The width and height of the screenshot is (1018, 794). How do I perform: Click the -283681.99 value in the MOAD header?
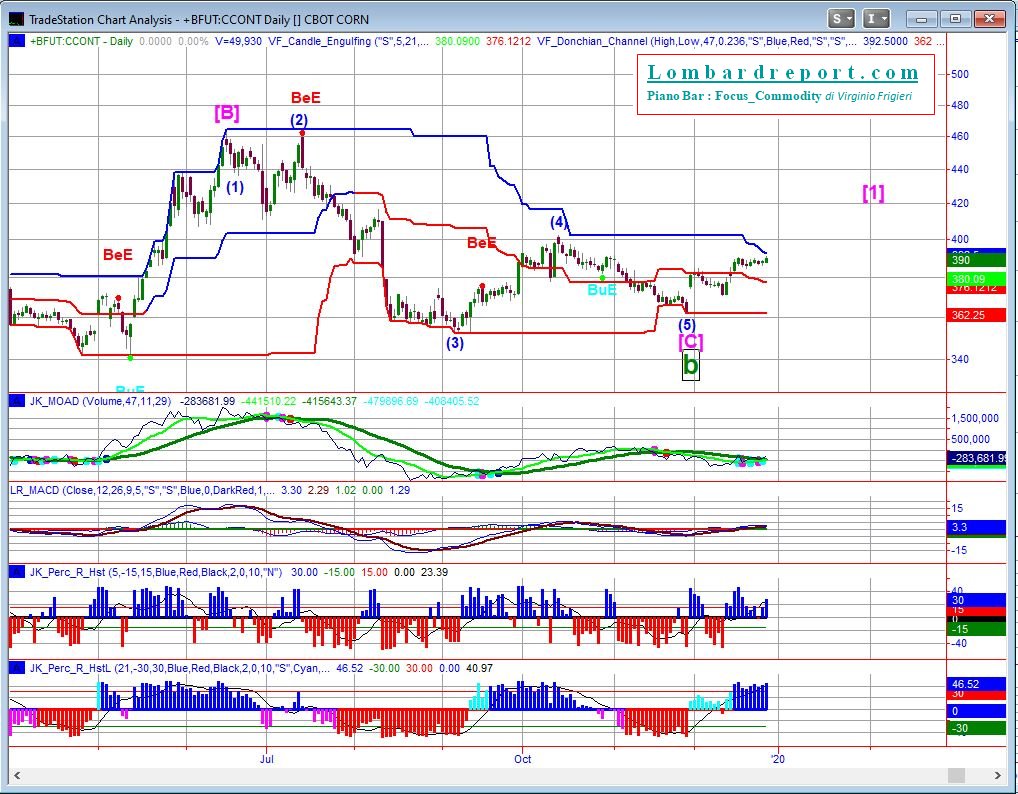pyautogui.click(x=207, y=401)
